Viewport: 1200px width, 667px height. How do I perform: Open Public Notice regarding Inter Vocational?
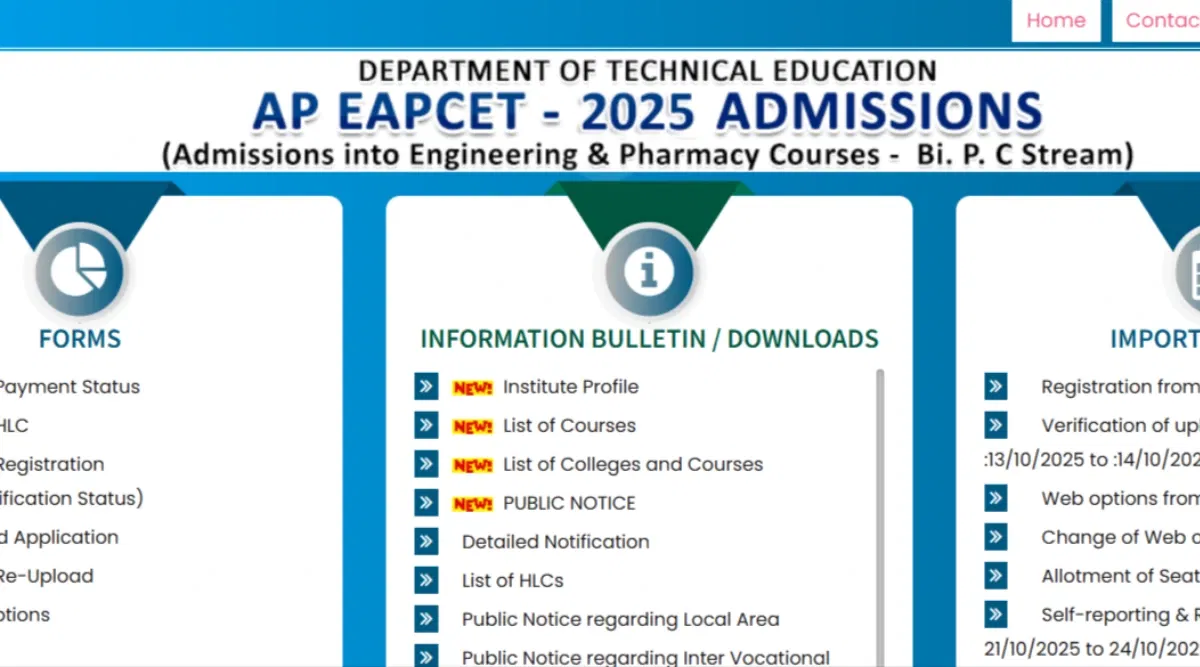[645, 657]
